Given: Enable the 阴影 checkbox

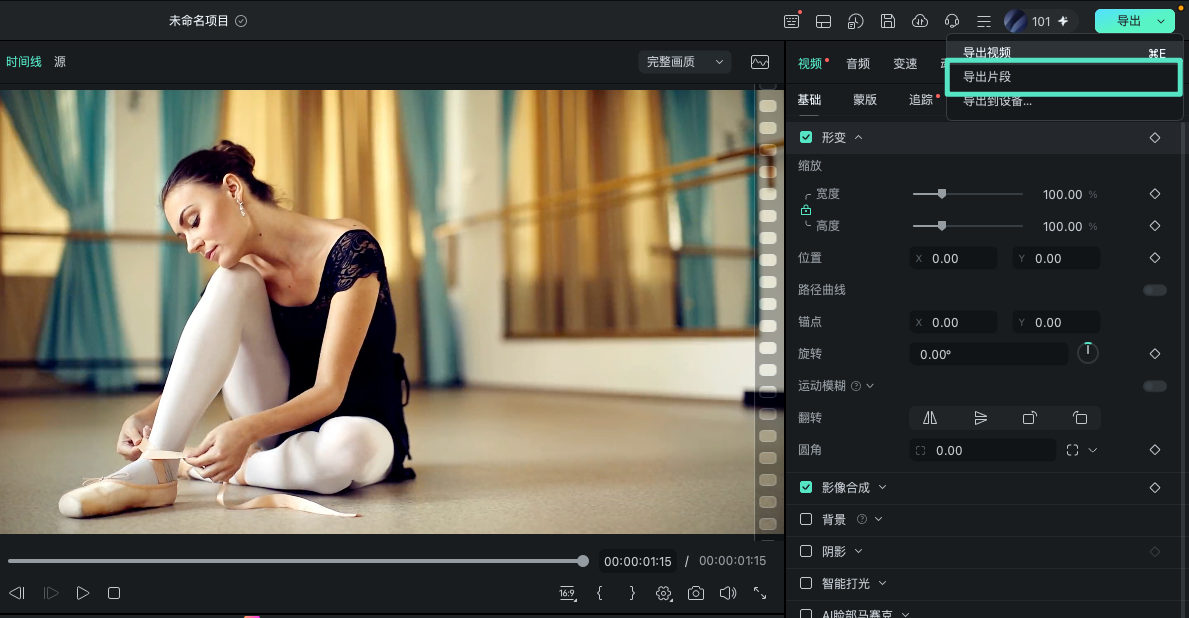Looking at the screenshot, I should click(806, 551).
